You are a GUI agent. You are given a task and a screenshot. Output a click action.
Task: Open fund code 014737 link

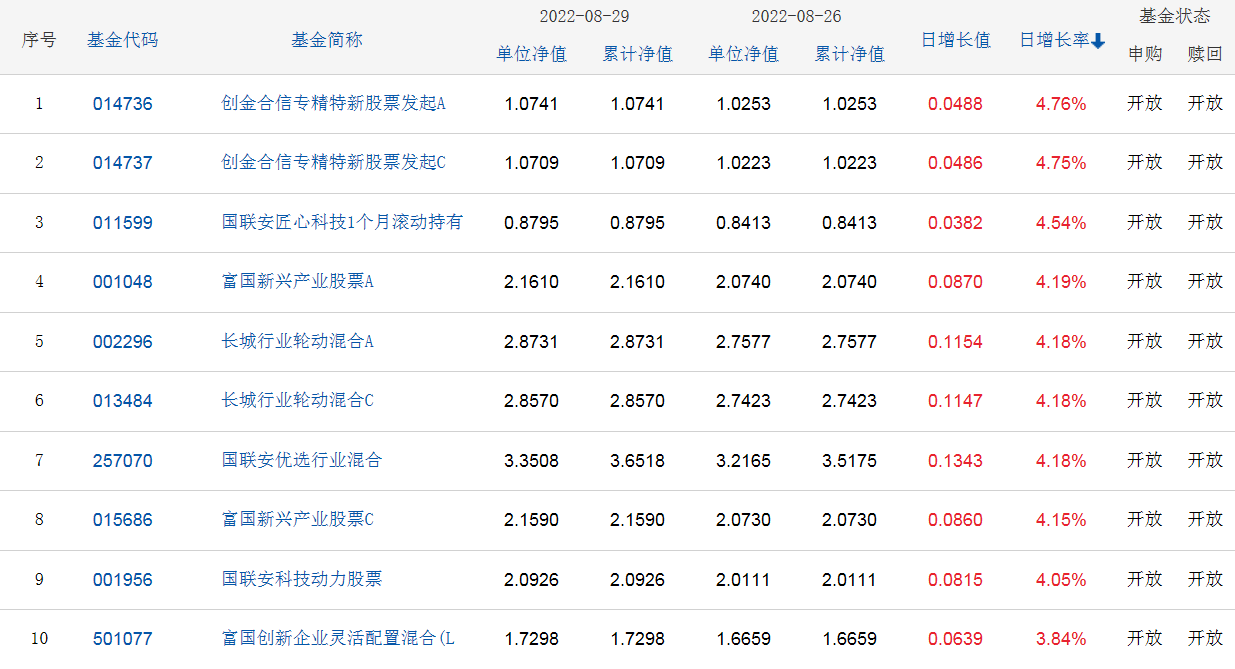tap(123, 163)
